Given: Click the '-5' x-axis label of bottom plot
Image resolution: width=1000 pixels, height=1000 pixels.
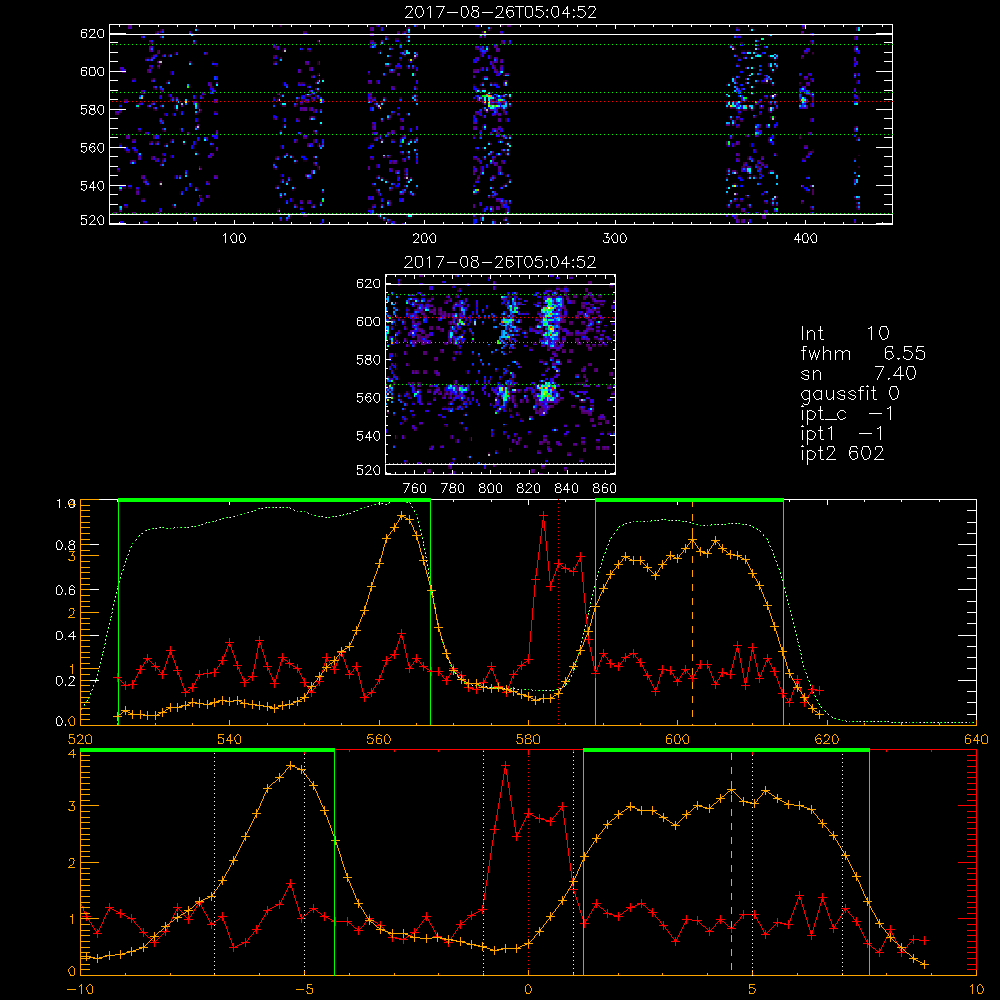Looking at the screenshot, I should 304,990.
